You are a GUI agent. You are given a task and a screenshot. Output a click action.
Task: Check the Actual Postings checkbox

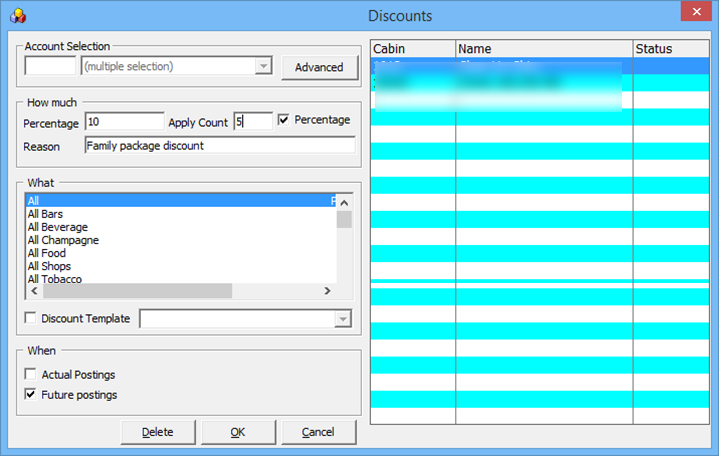click(x=30, y=374)
